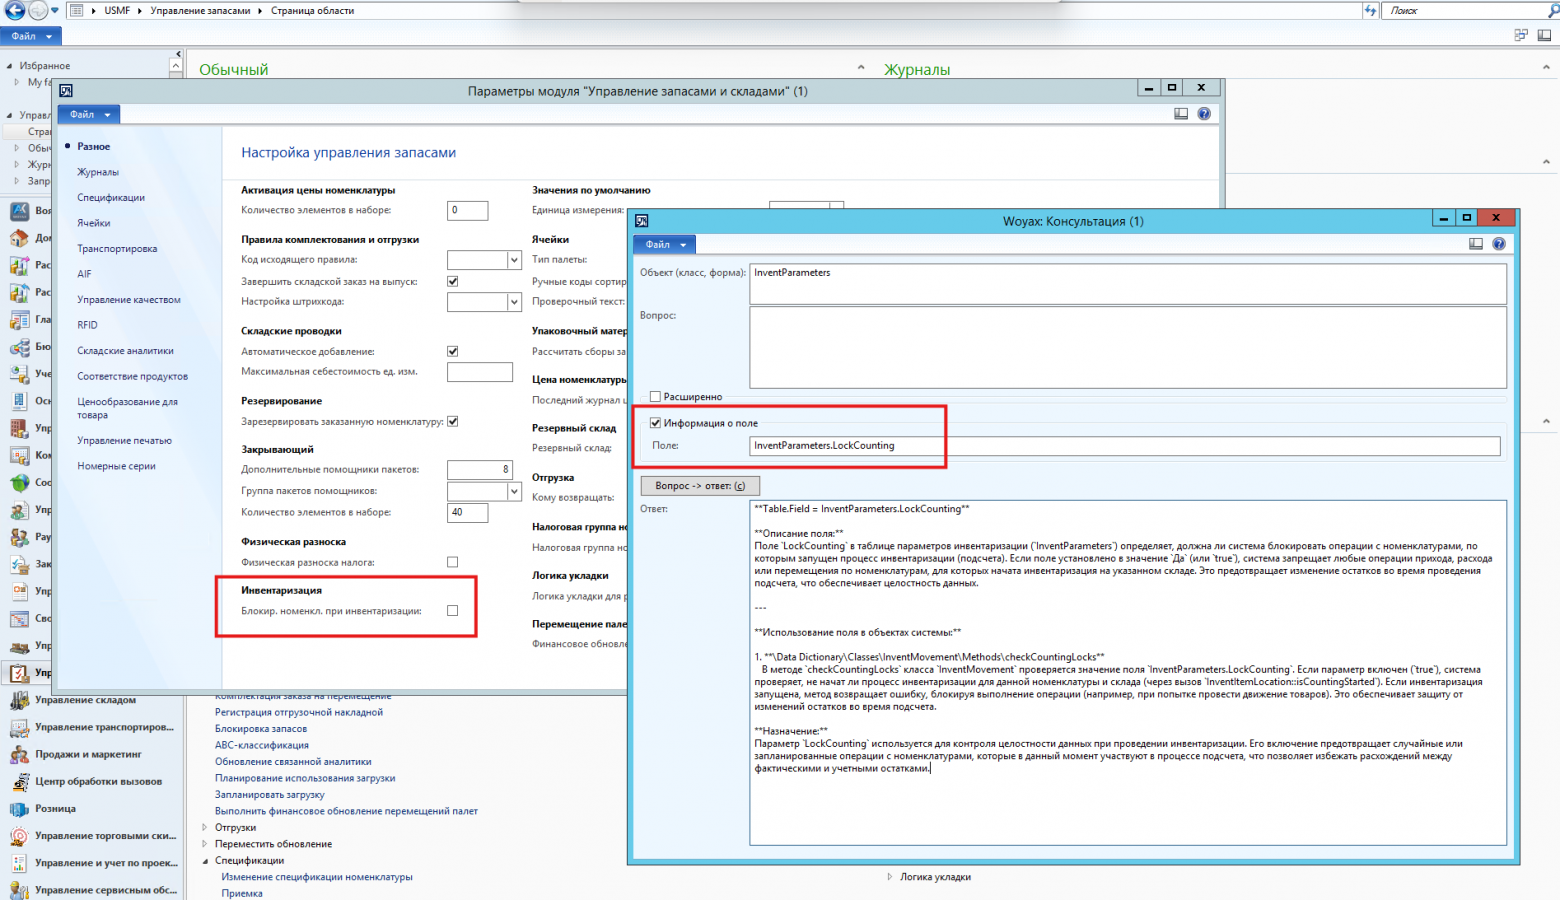
Task: Select the Разное tab in parameters sidebar
Action: coord(94,147)
